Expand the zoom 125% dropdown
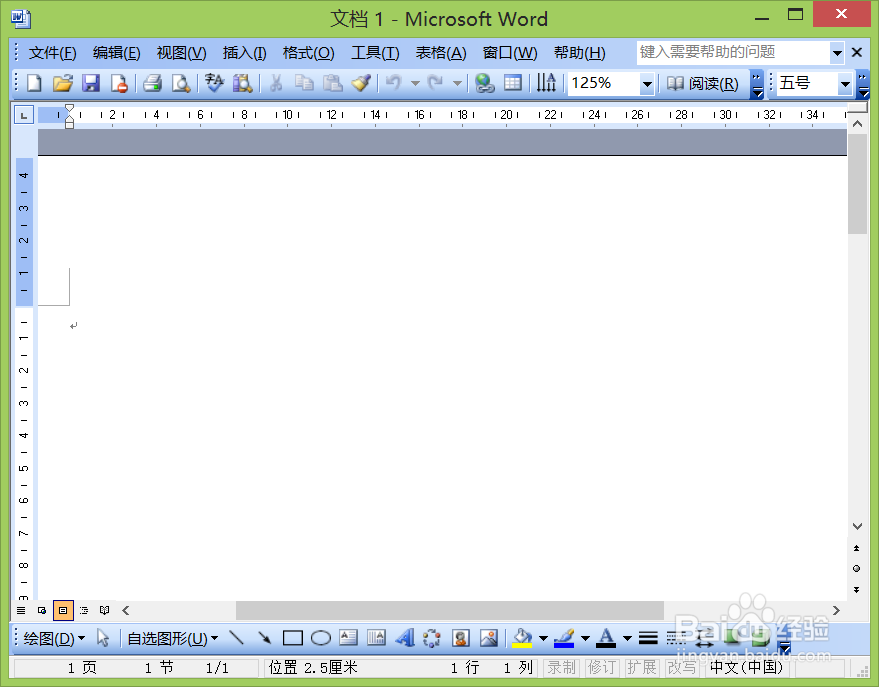This screenshot has height=687, width=879. pos(647,84)
